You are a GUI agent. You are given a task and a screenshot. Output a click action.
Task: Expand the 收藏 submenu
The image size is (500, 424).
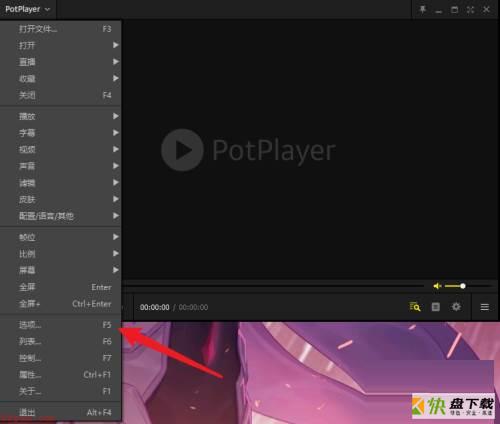[60, 79]
